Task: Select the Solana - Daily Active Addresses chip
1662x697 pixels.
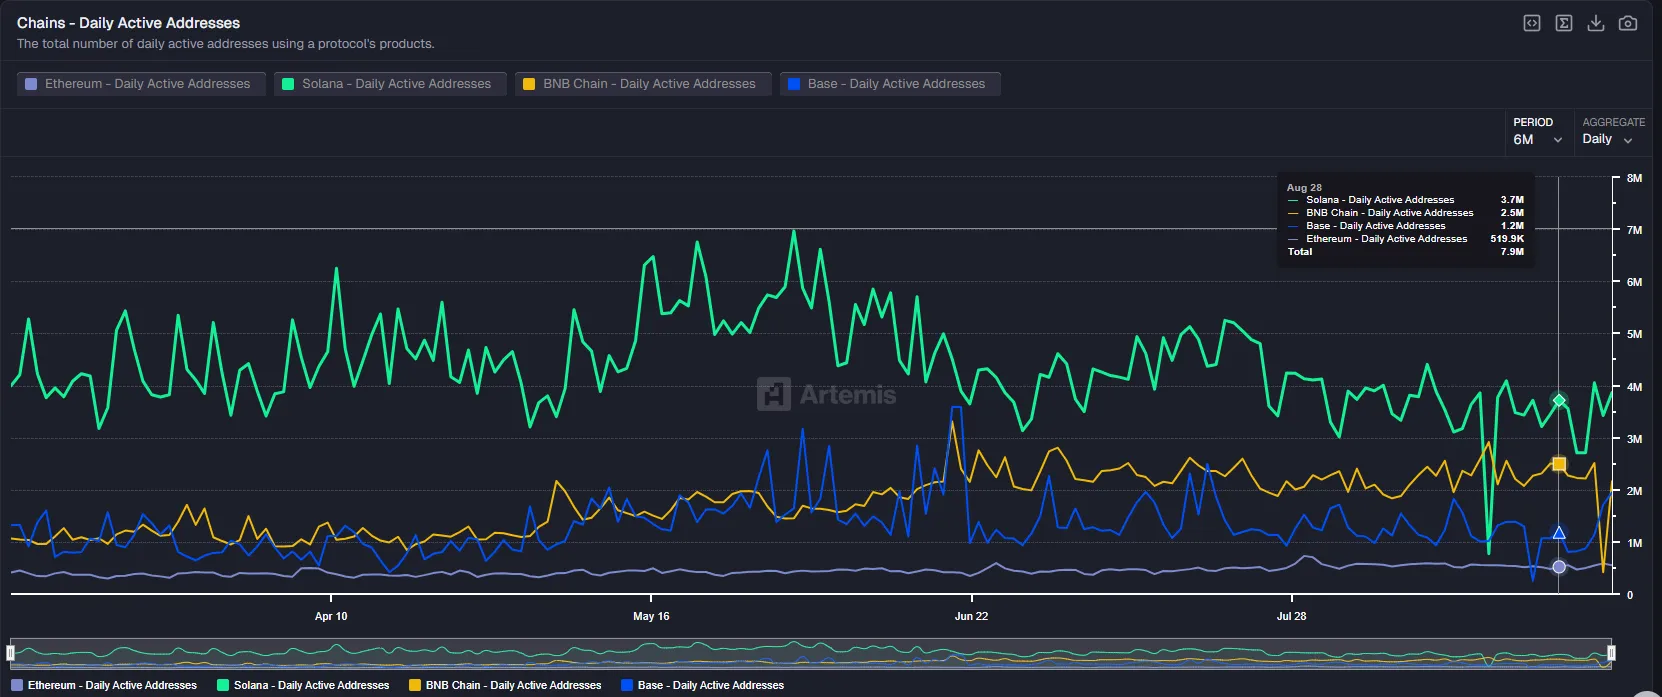Action: point(389,84)
